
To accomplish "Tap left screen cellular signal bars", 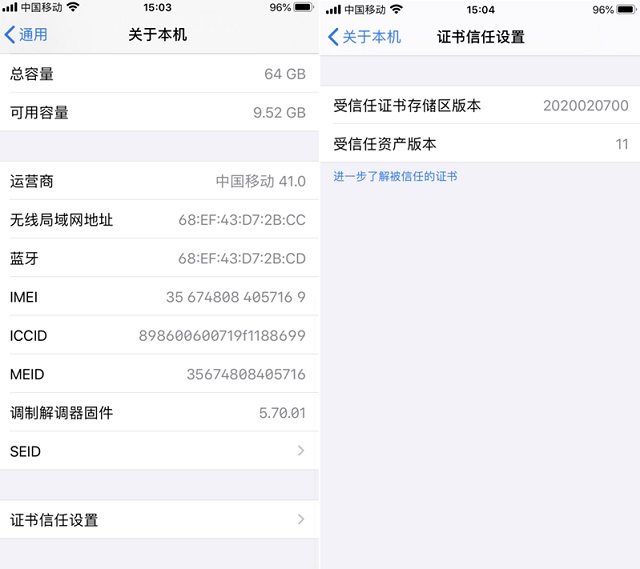I will pyautogui.click(x=10, y=7).
